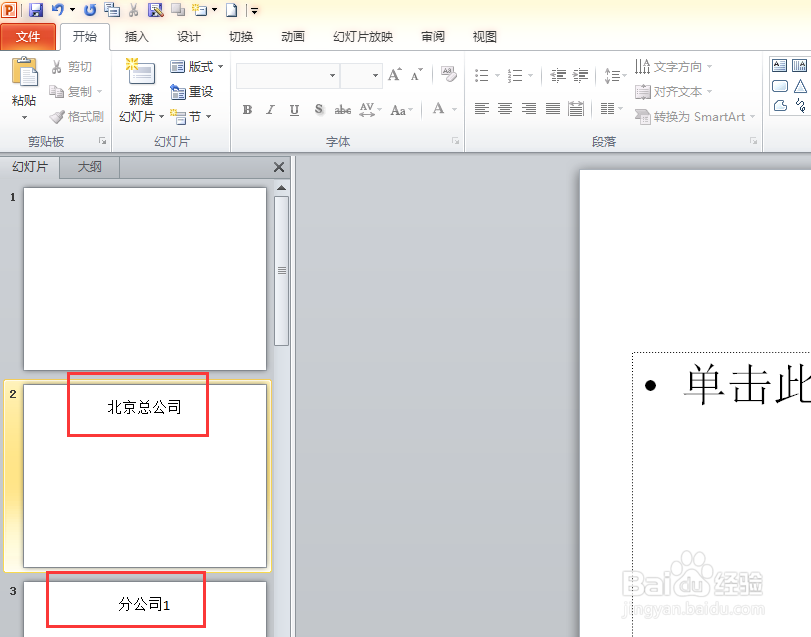Open the File (文件) tab
This screenshot has height=637, width=811.
tap(28, 37)
